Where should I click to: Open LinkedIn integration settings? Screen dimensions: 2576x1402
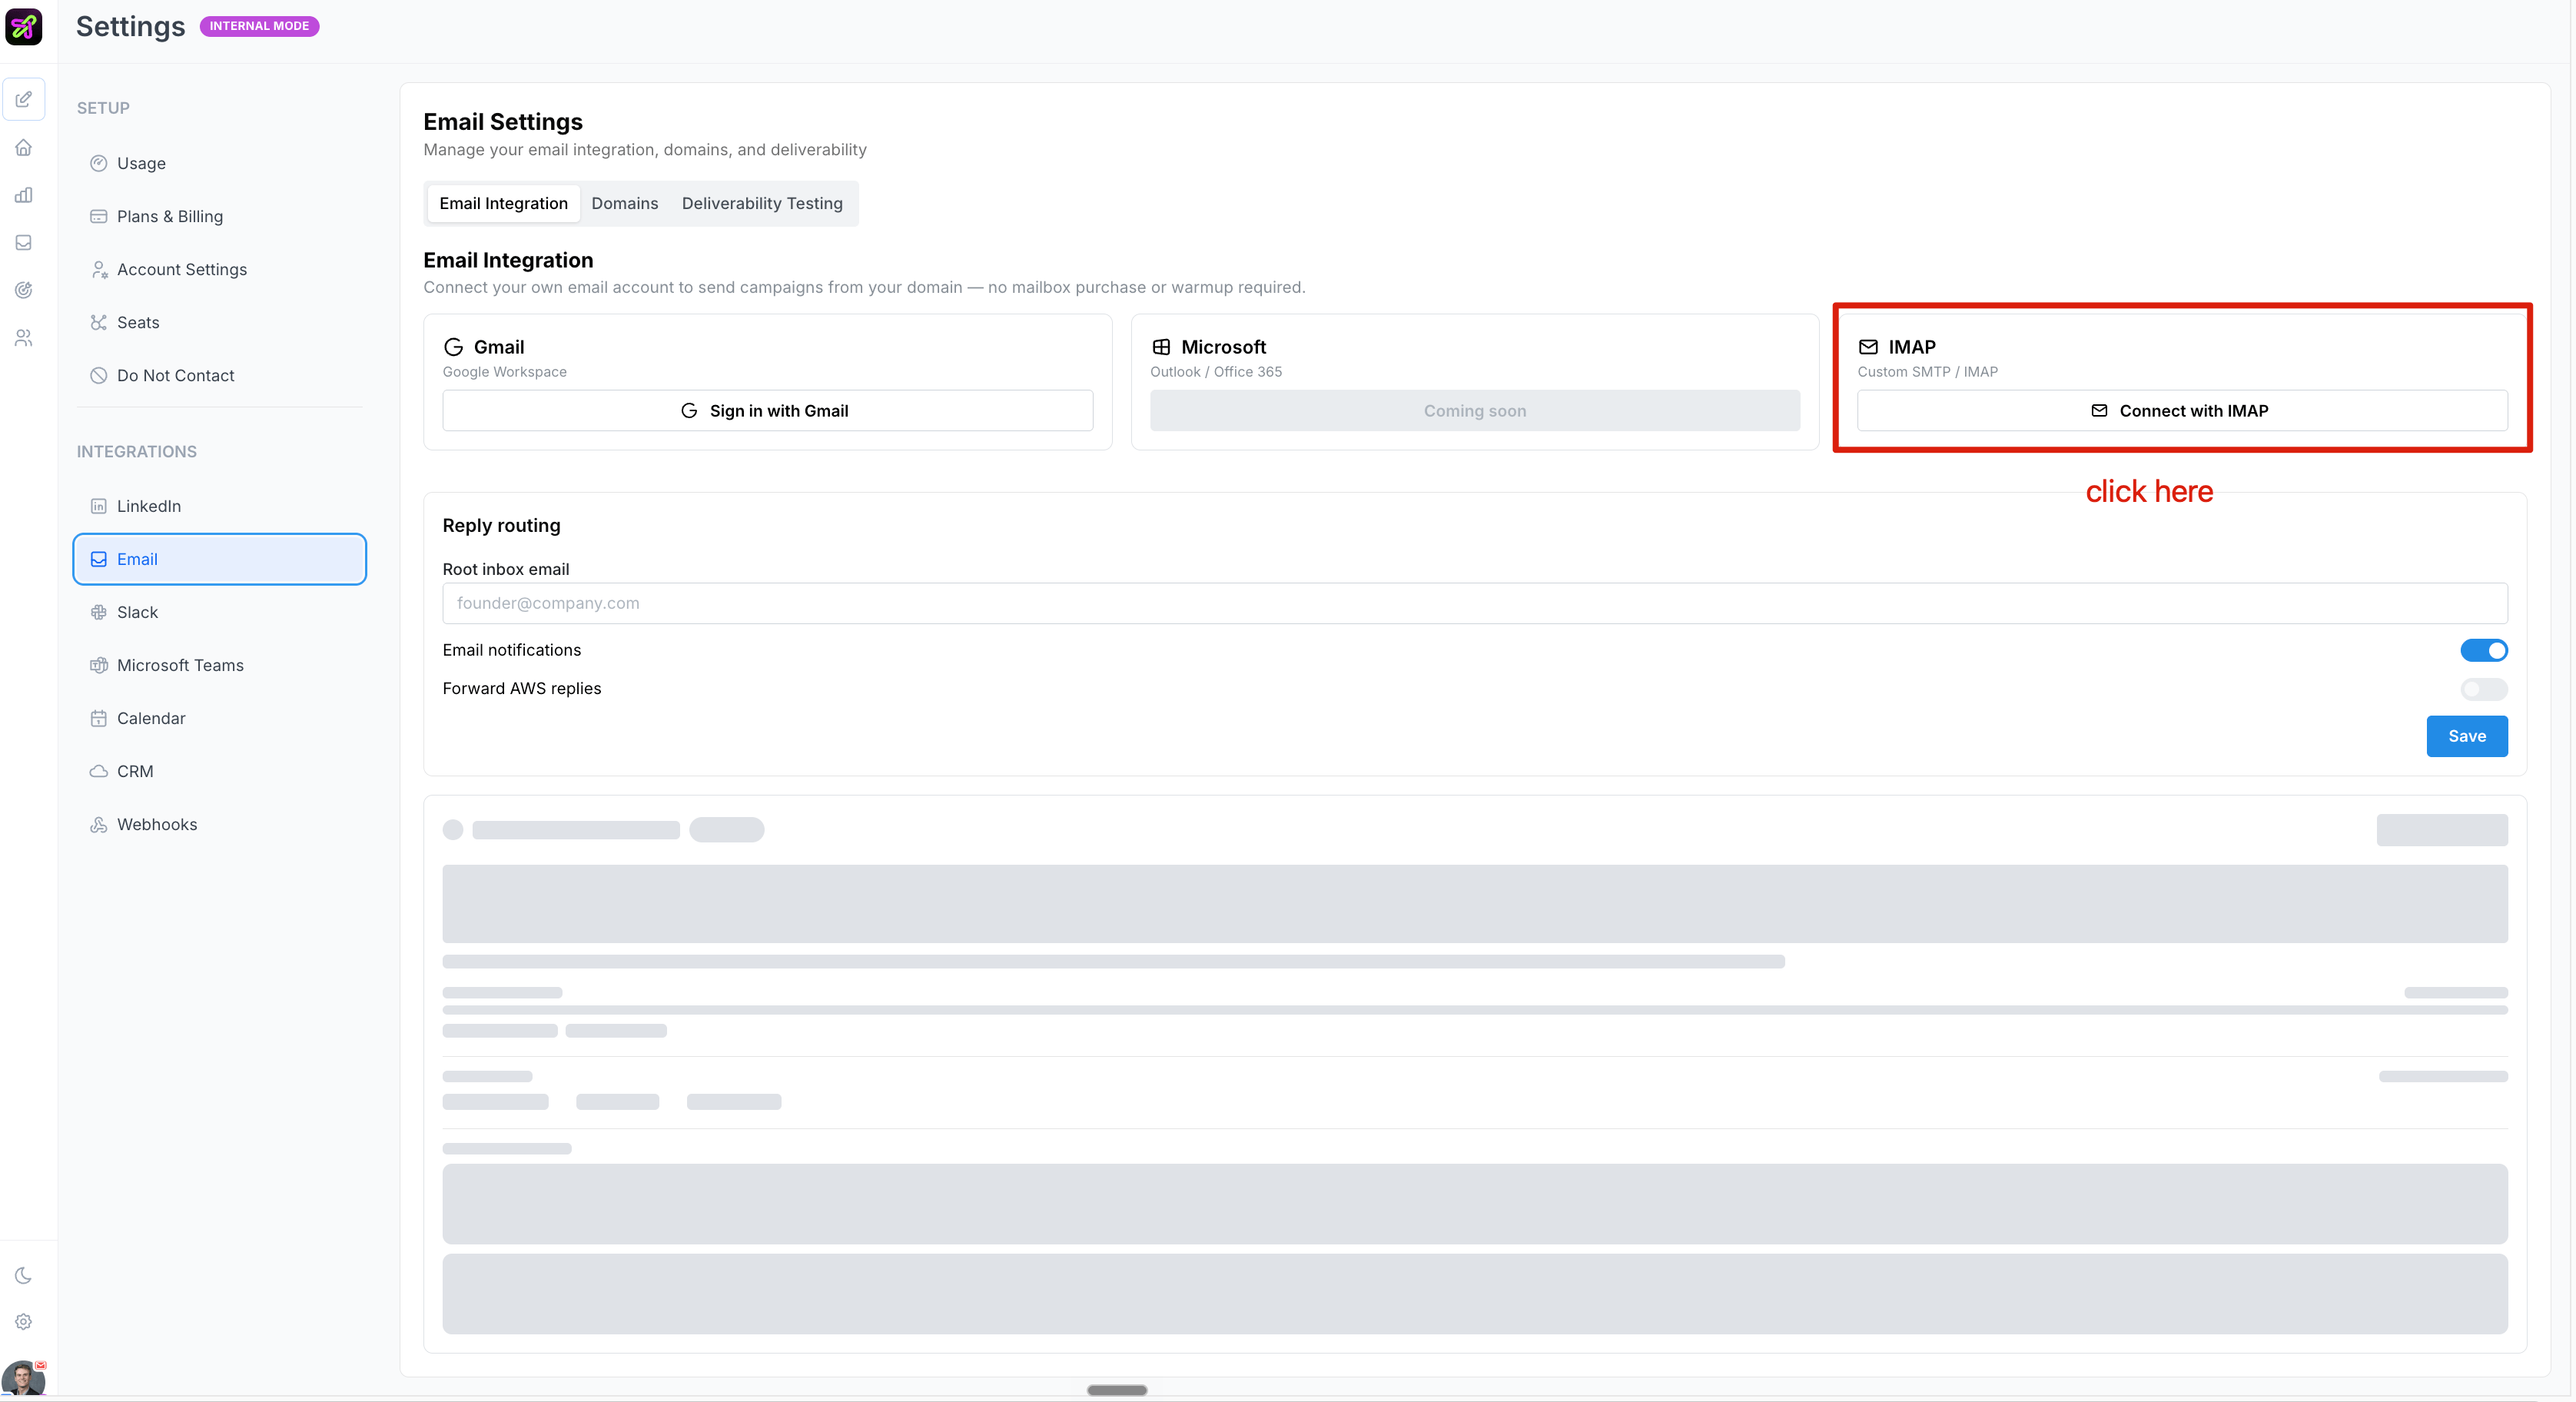tap(220, 506)
